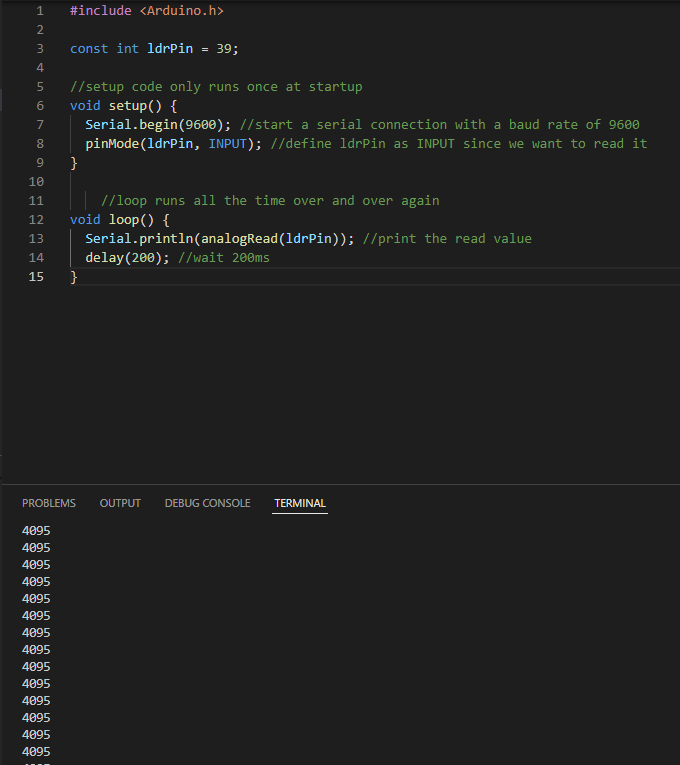Click line number 1 in the gutter

tap(40, 11)
